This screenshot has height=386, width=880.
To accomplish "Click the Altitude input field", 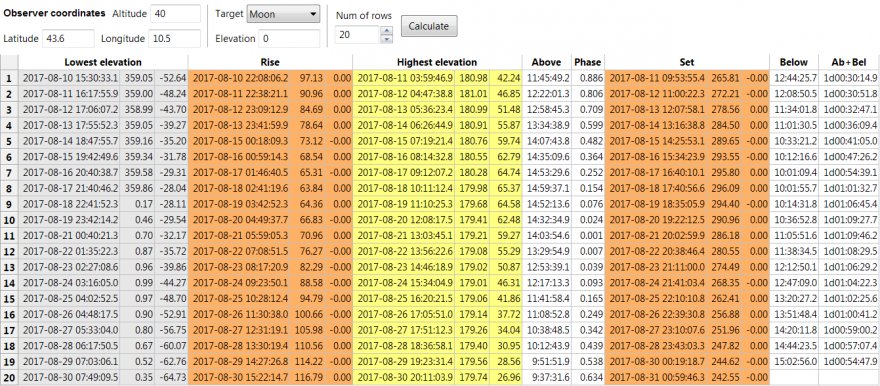I will (x=176, y=14).
